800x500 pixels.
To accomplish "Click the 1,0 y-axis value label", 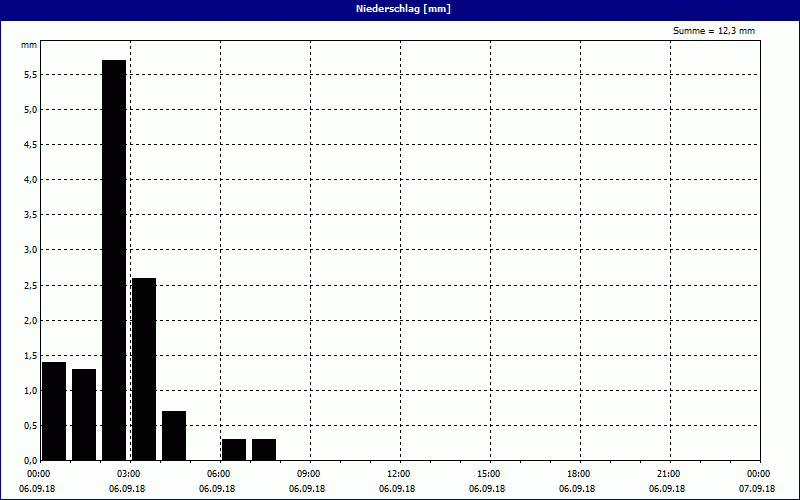I will [29, 391].
